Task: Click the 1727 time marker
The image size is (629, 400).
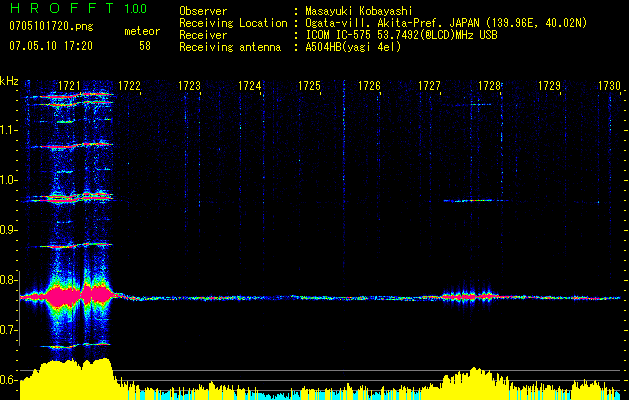Action: (x=429, y=86)
